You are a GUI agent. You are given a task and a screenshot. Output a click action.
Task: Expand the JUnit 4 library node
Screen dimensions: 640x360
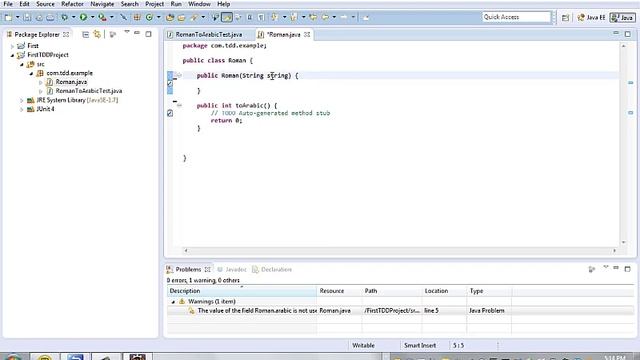click(x=22, y=109)
